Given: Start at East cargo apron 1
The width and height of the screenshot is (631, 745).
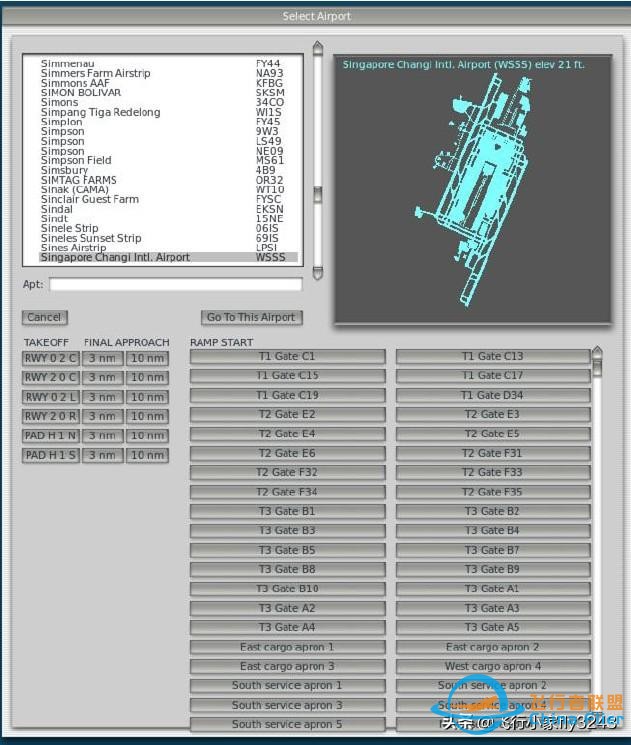Looking at the screenshot, I should tap(287, 647).
